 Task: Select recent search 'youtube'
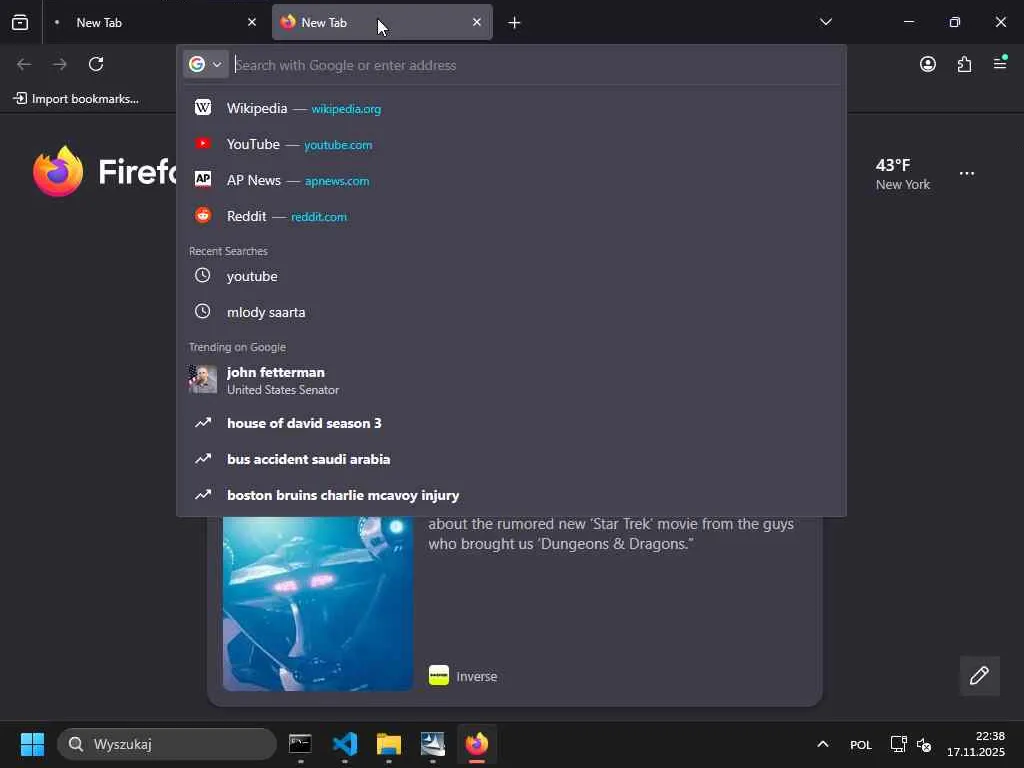511,276
